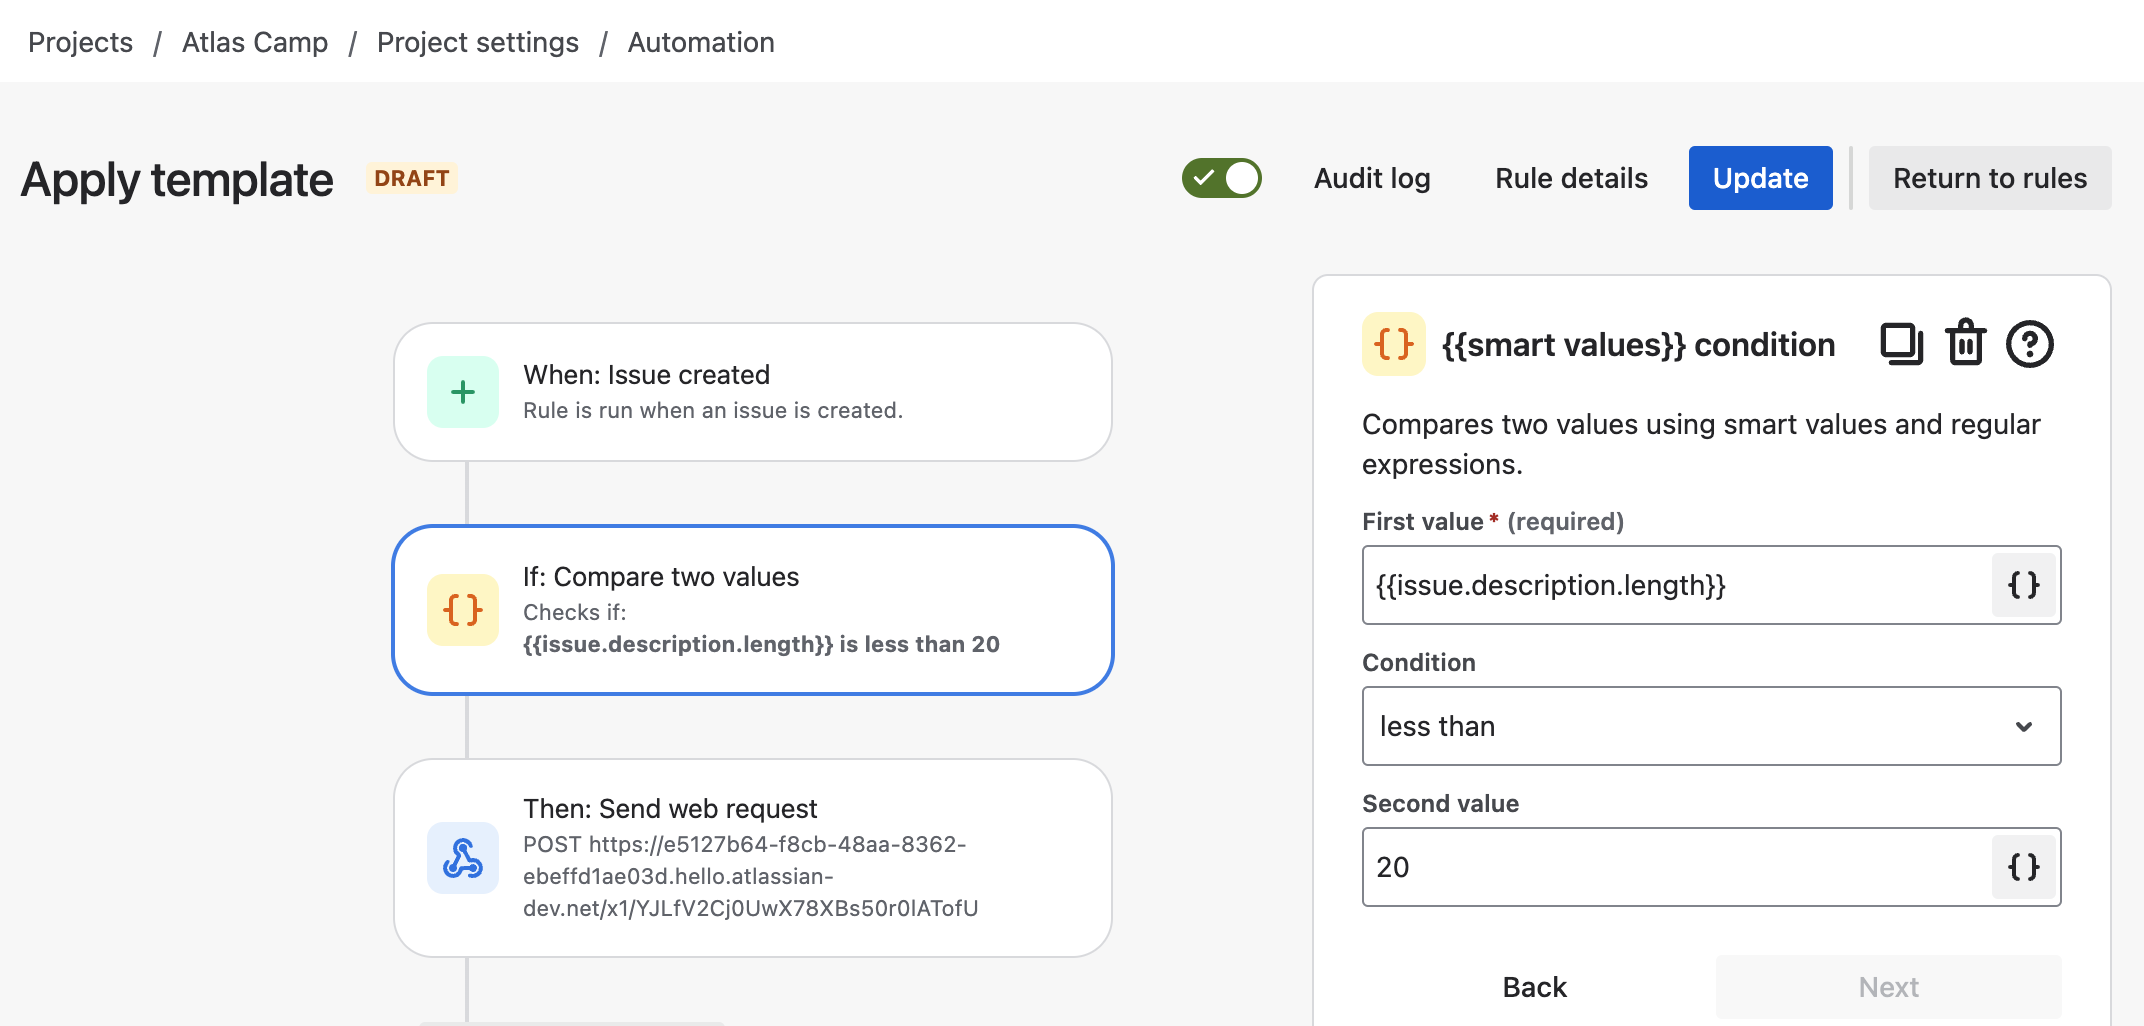Click Return to rules button
This screenshot has width=2144, height=1026.
(x=1989, y=178)
